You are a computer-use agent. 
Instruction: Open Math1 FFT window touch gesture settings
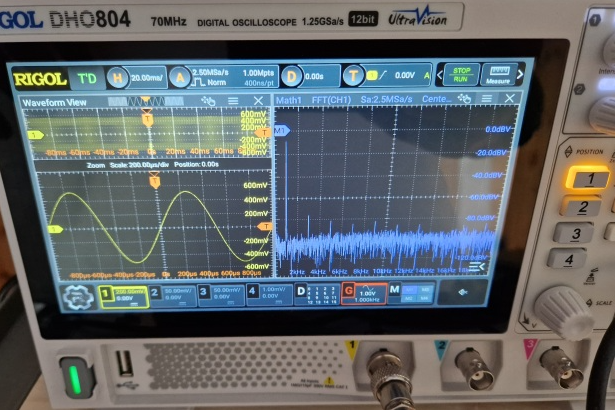coord(464,99)
